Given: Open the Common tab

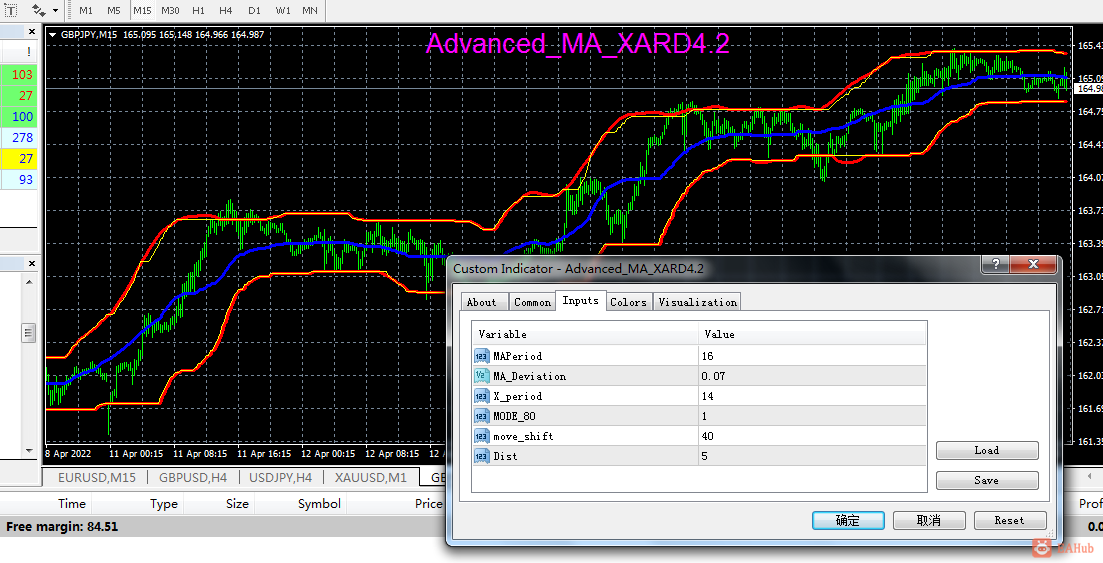Looking at the screenshot, I should 532,302.
